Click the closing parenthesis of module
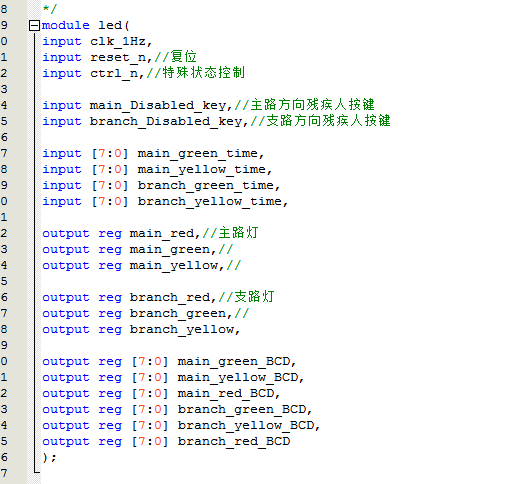The width and height of the screenshot is (528, 484). coord(45,458)
